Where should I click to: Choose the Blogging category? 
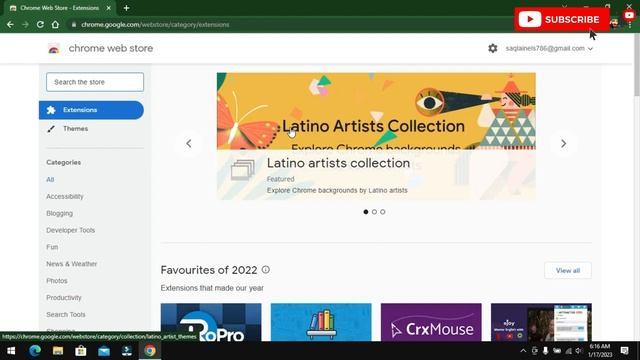pos(60,213)
